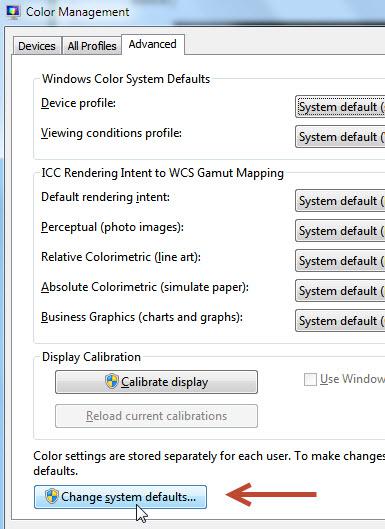Viewport: 385px width, 529px height.
Task: Click ICC Rendering Intent to WCS Gamut Mapping heading
Action: coord(162,173)
